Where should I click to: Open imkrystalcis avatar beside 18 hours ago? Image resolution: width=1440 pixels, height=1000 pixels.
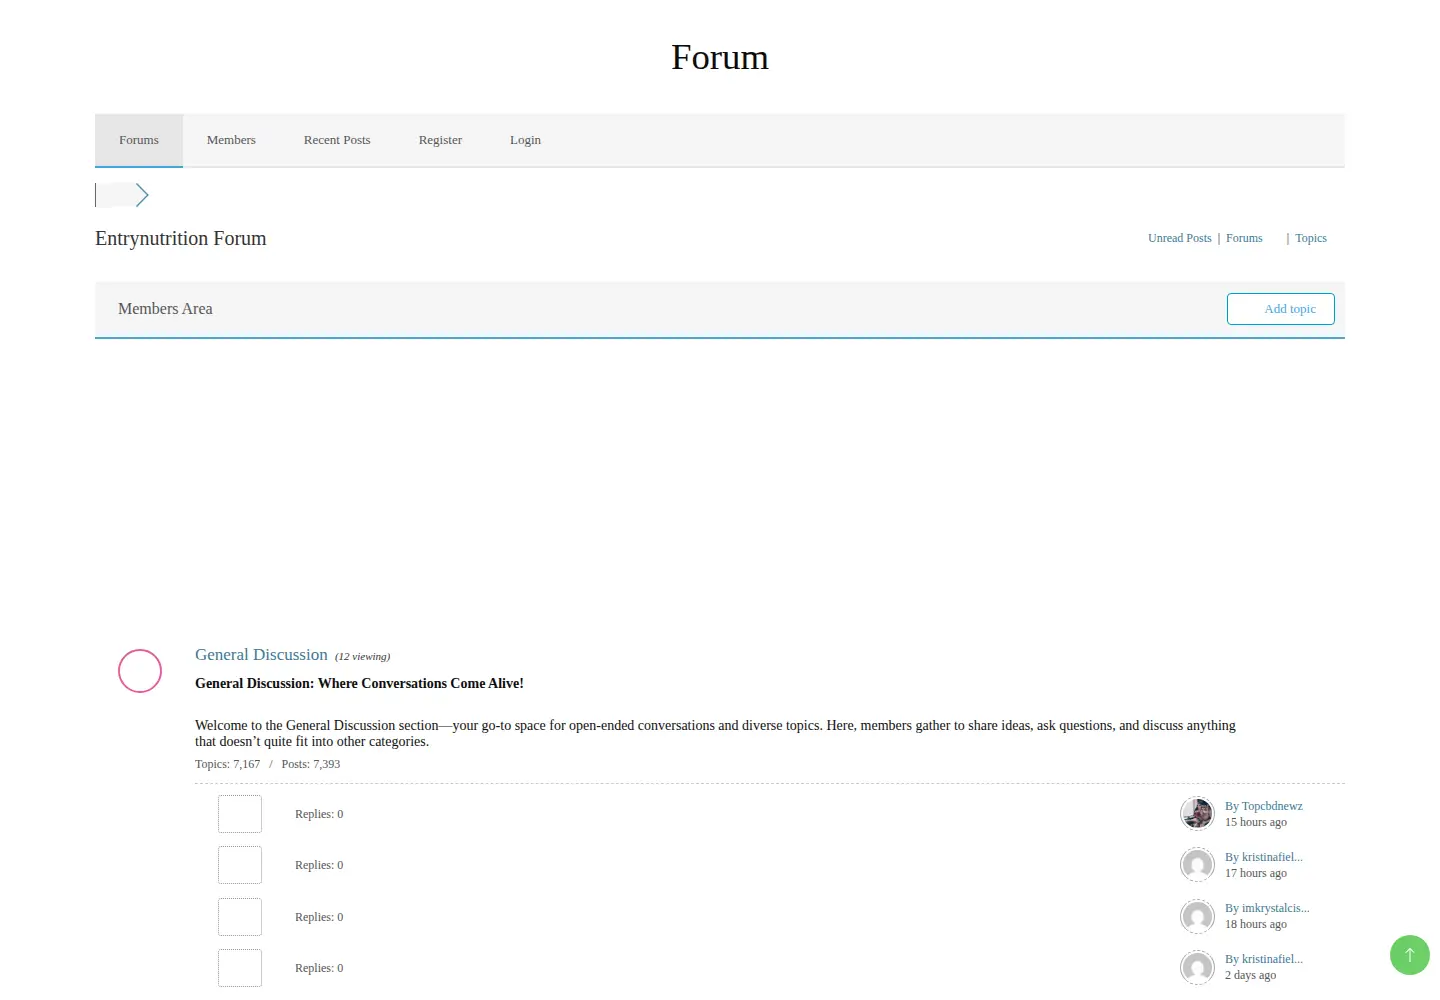pos(1197,916)
